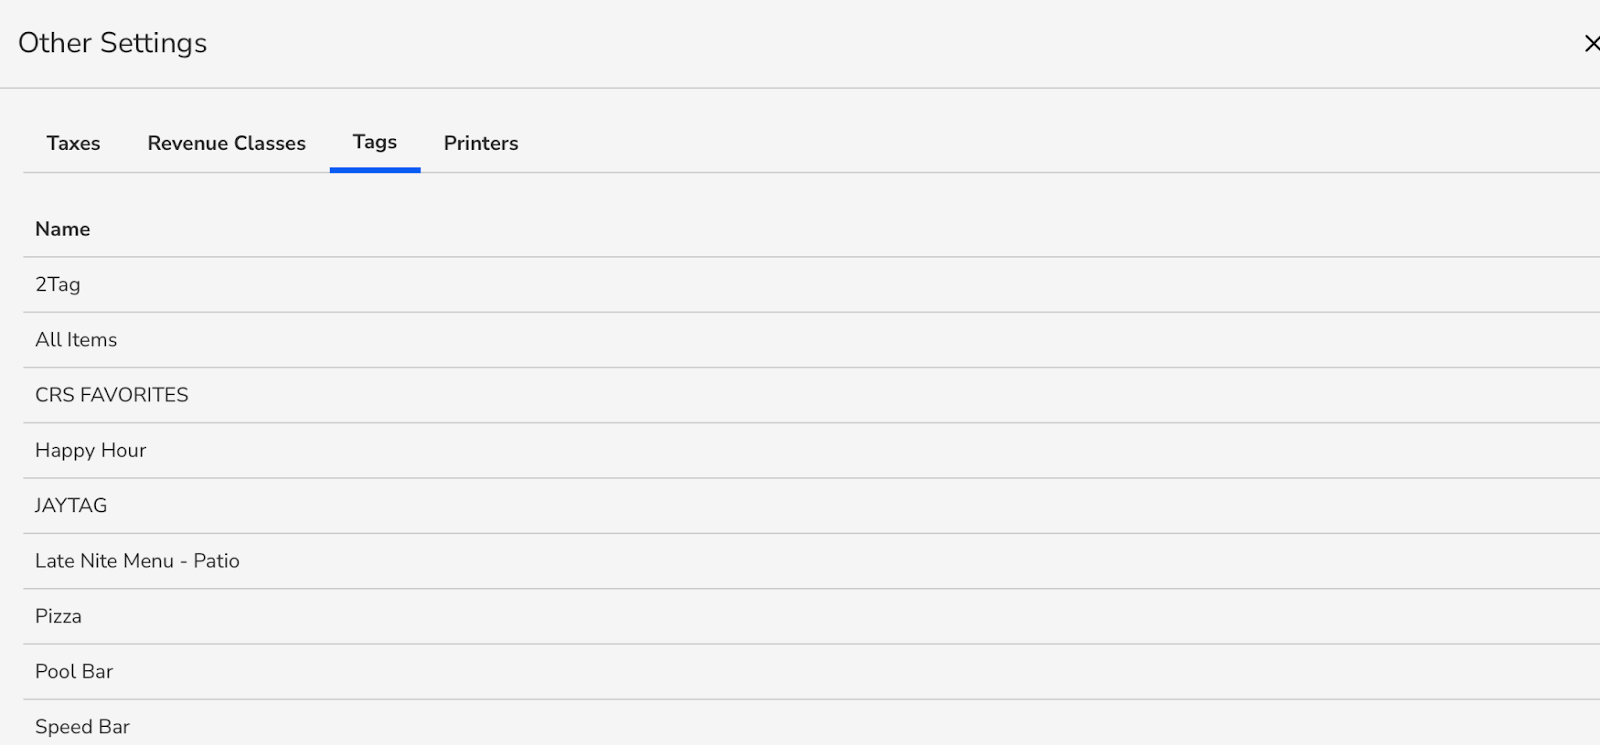Click the word Patio in the tag list
The height and width of the screenshot is (745, 1600).
pyautogui.click(x=217, y=561)
